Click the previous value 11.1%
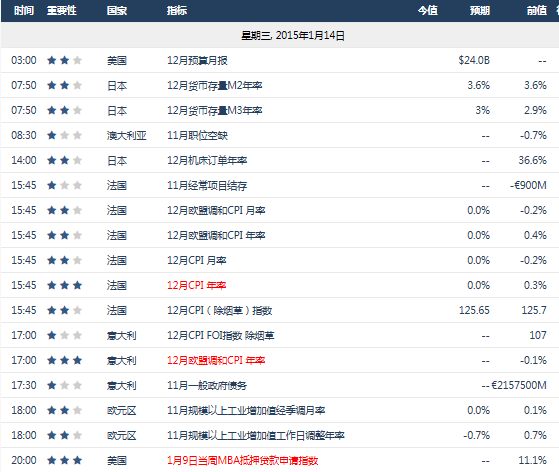This screenshot has width=559, height=472. click(x=532, y=460)
